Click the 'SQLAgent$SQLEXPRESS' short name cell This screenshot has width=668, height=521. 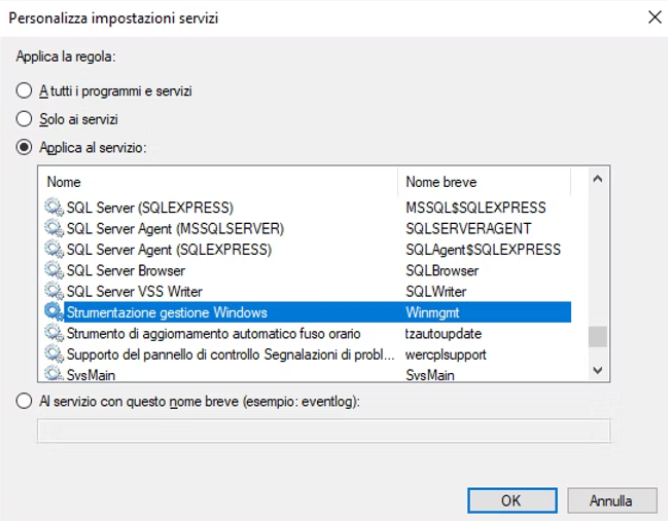point(483,249)
